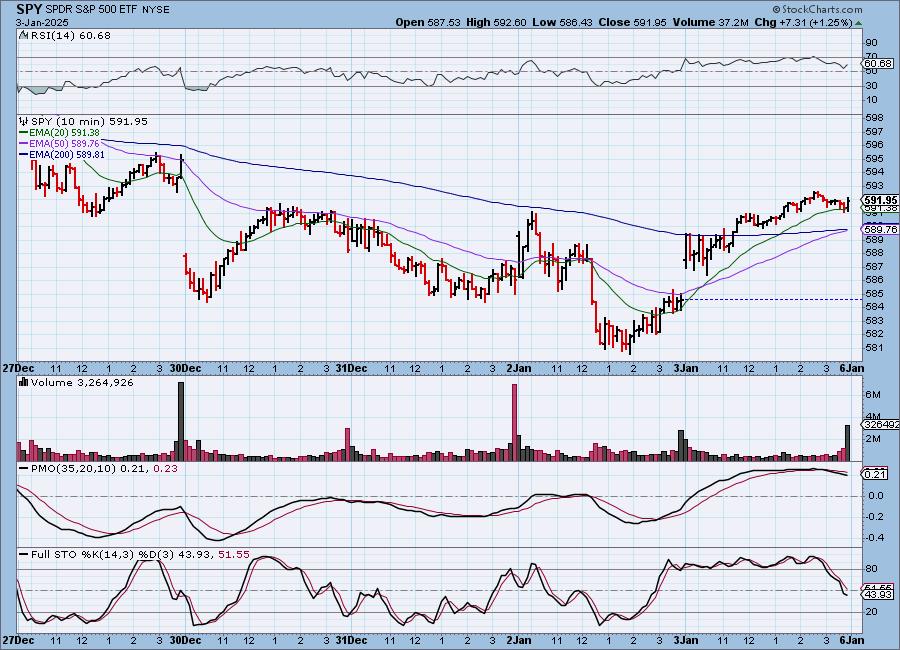Click the tallest black volume bar at 30Dec
Screen dimensions: 900x650
pos(181,421)
